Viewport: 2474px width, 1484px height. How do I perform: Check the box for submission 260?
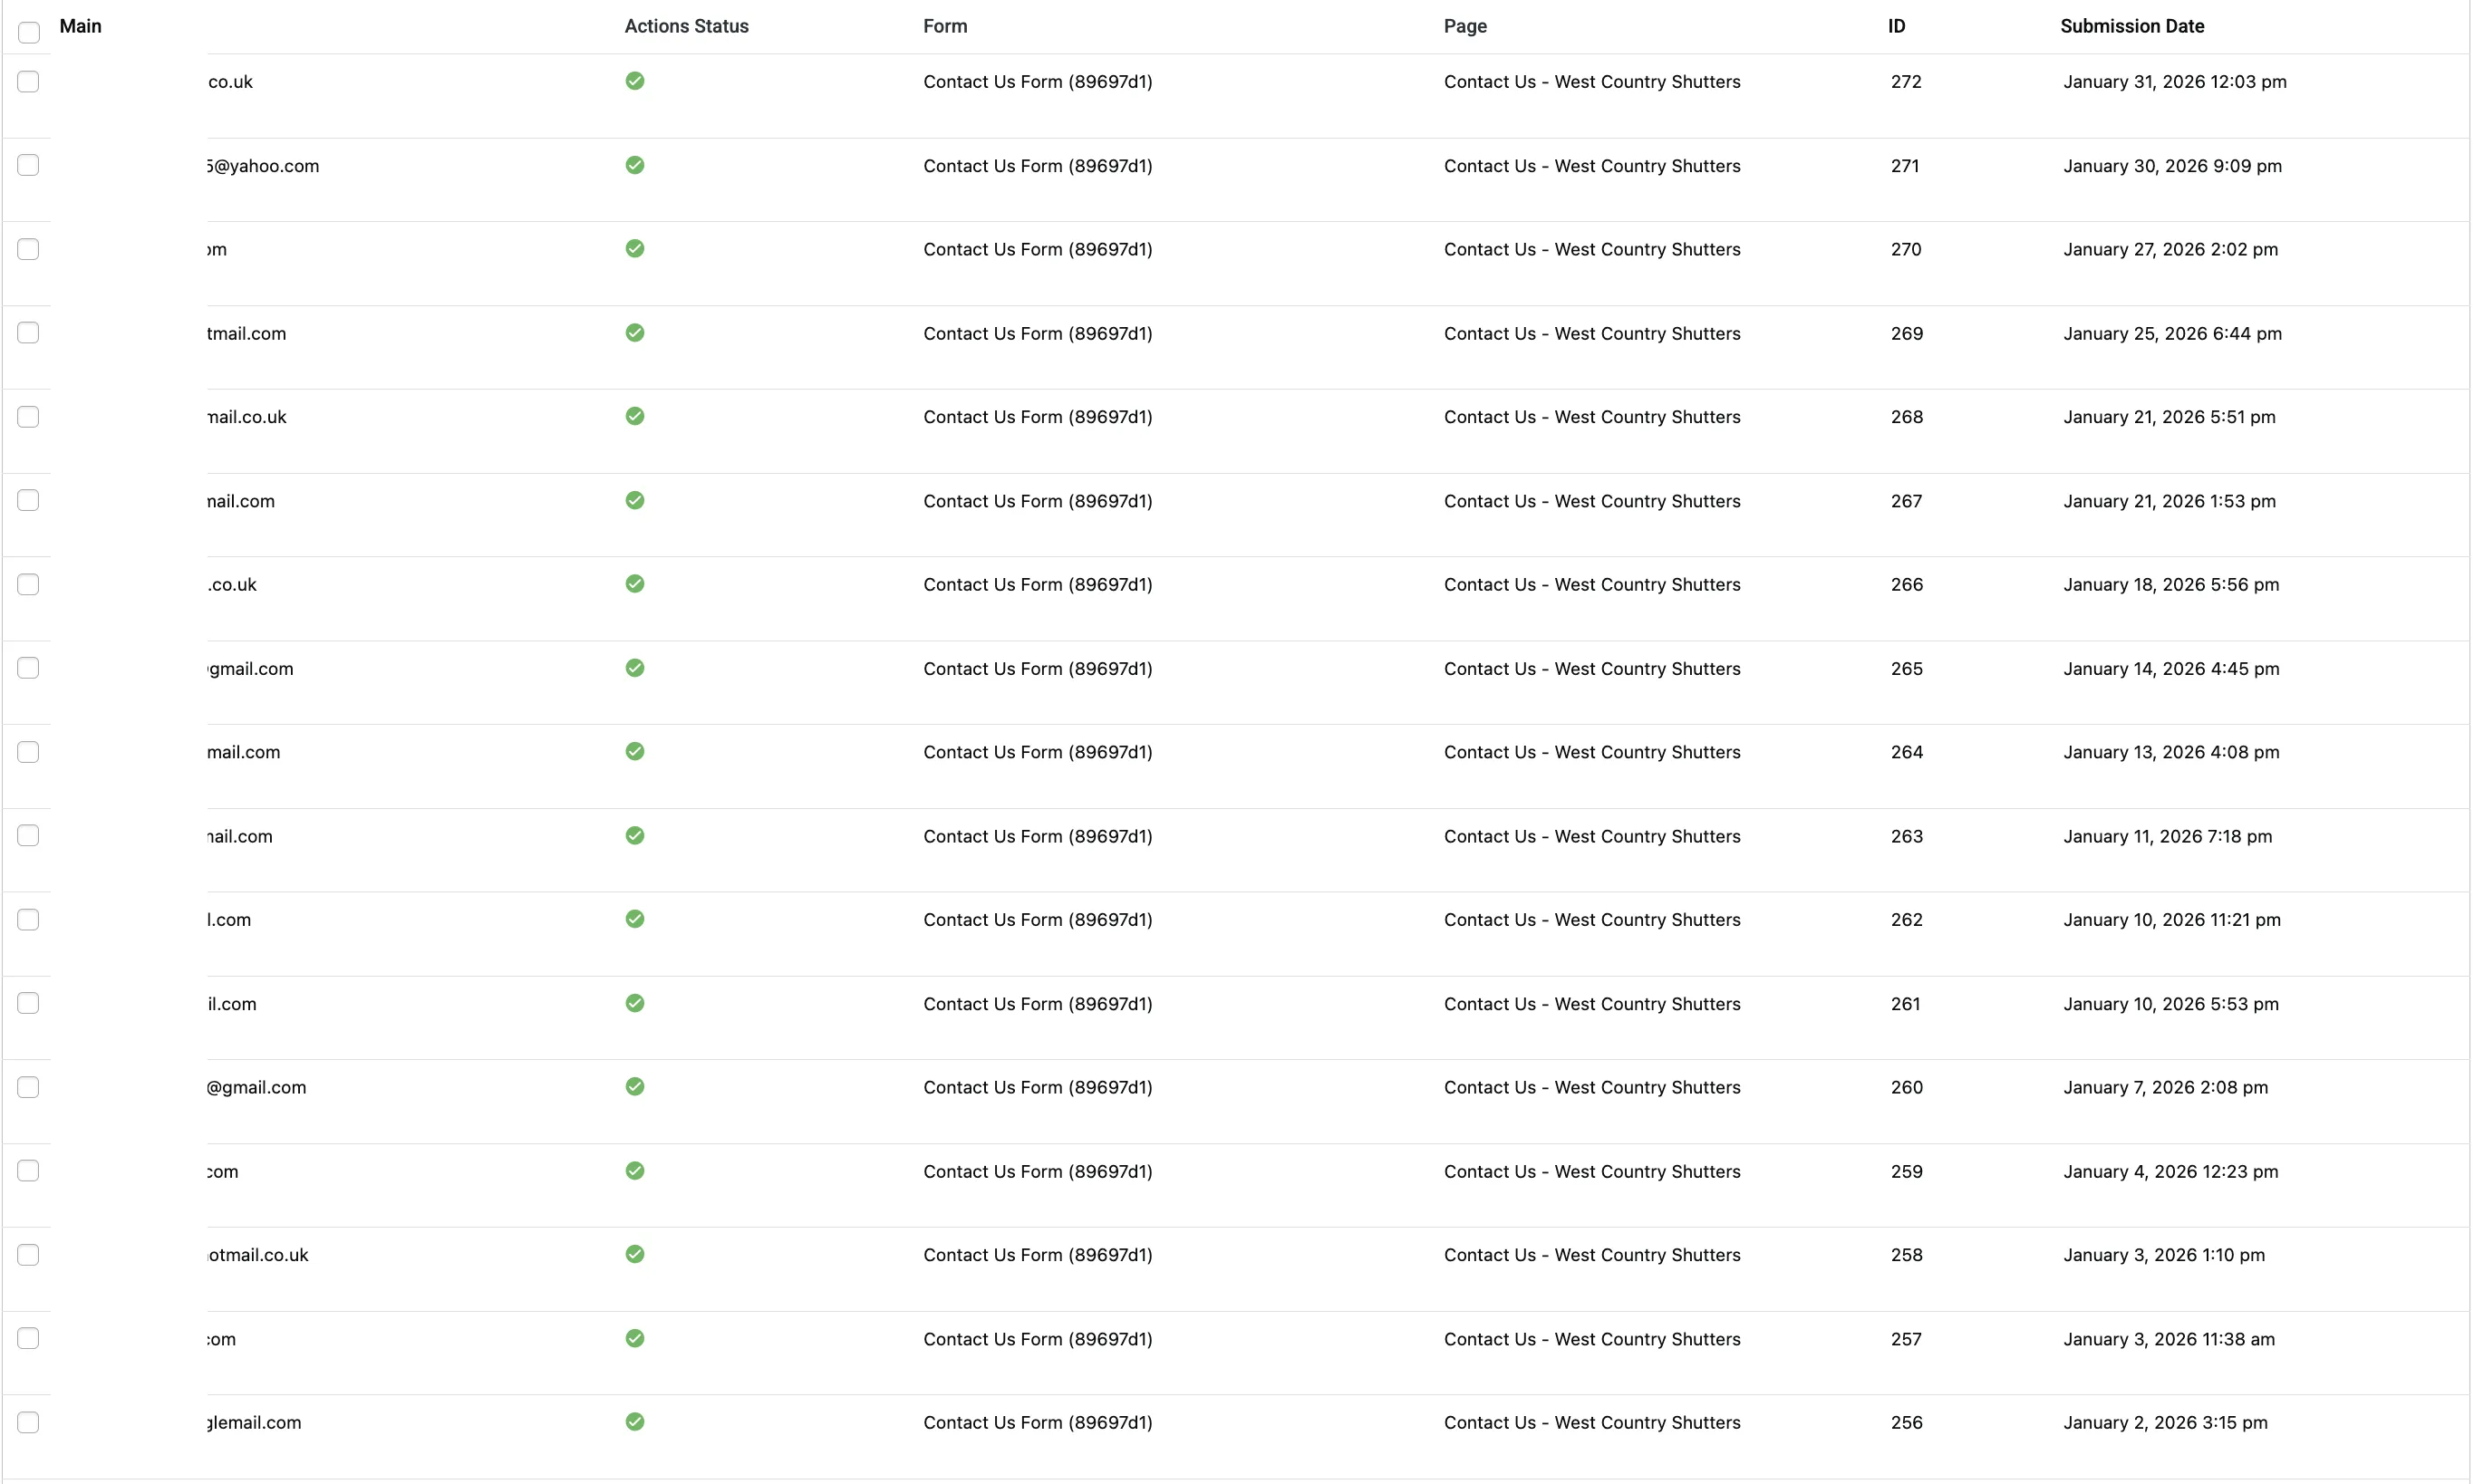[28, 1087]
